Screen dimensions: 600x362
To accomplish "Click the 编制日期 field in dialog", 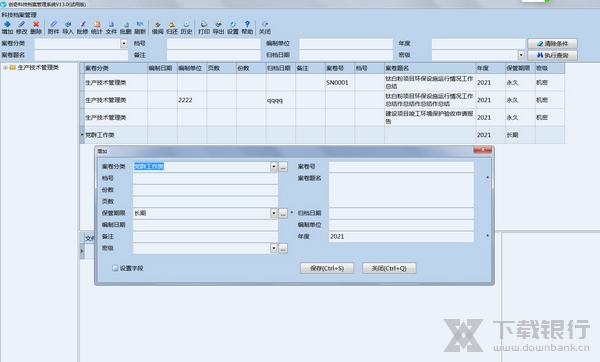I will pyautogui.click(x=205, y=225).
